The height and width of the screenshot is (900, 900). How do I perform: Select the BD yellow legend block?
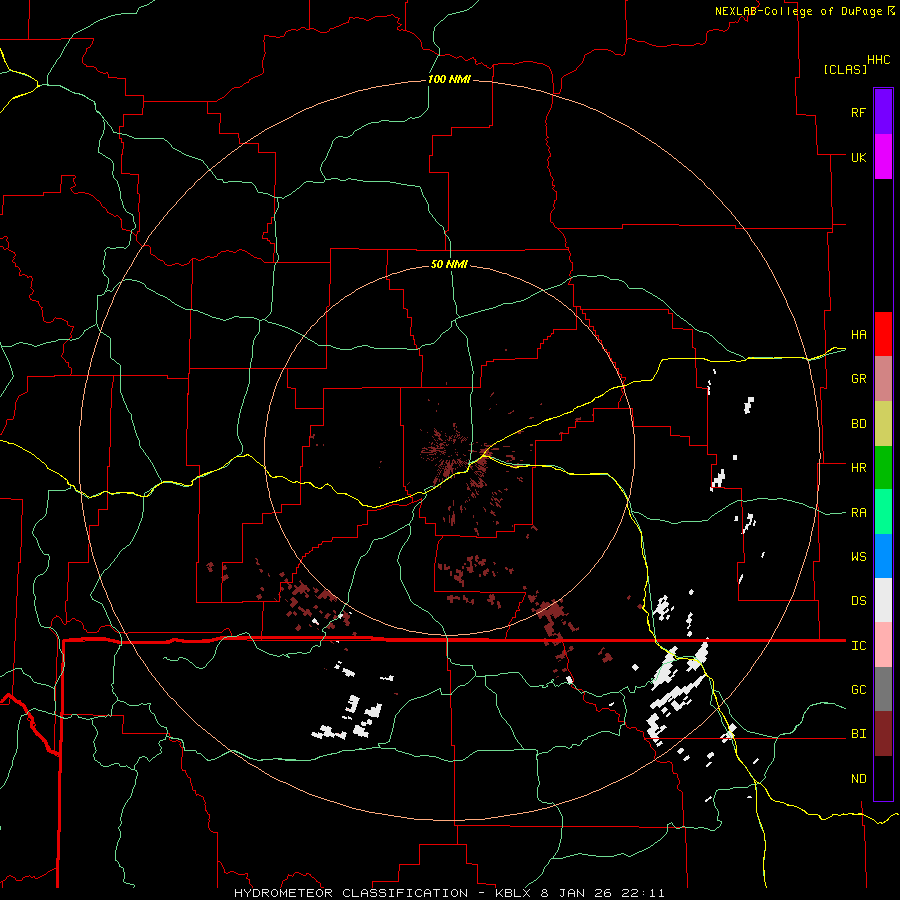pyautogui.click(x=883, y=423)
